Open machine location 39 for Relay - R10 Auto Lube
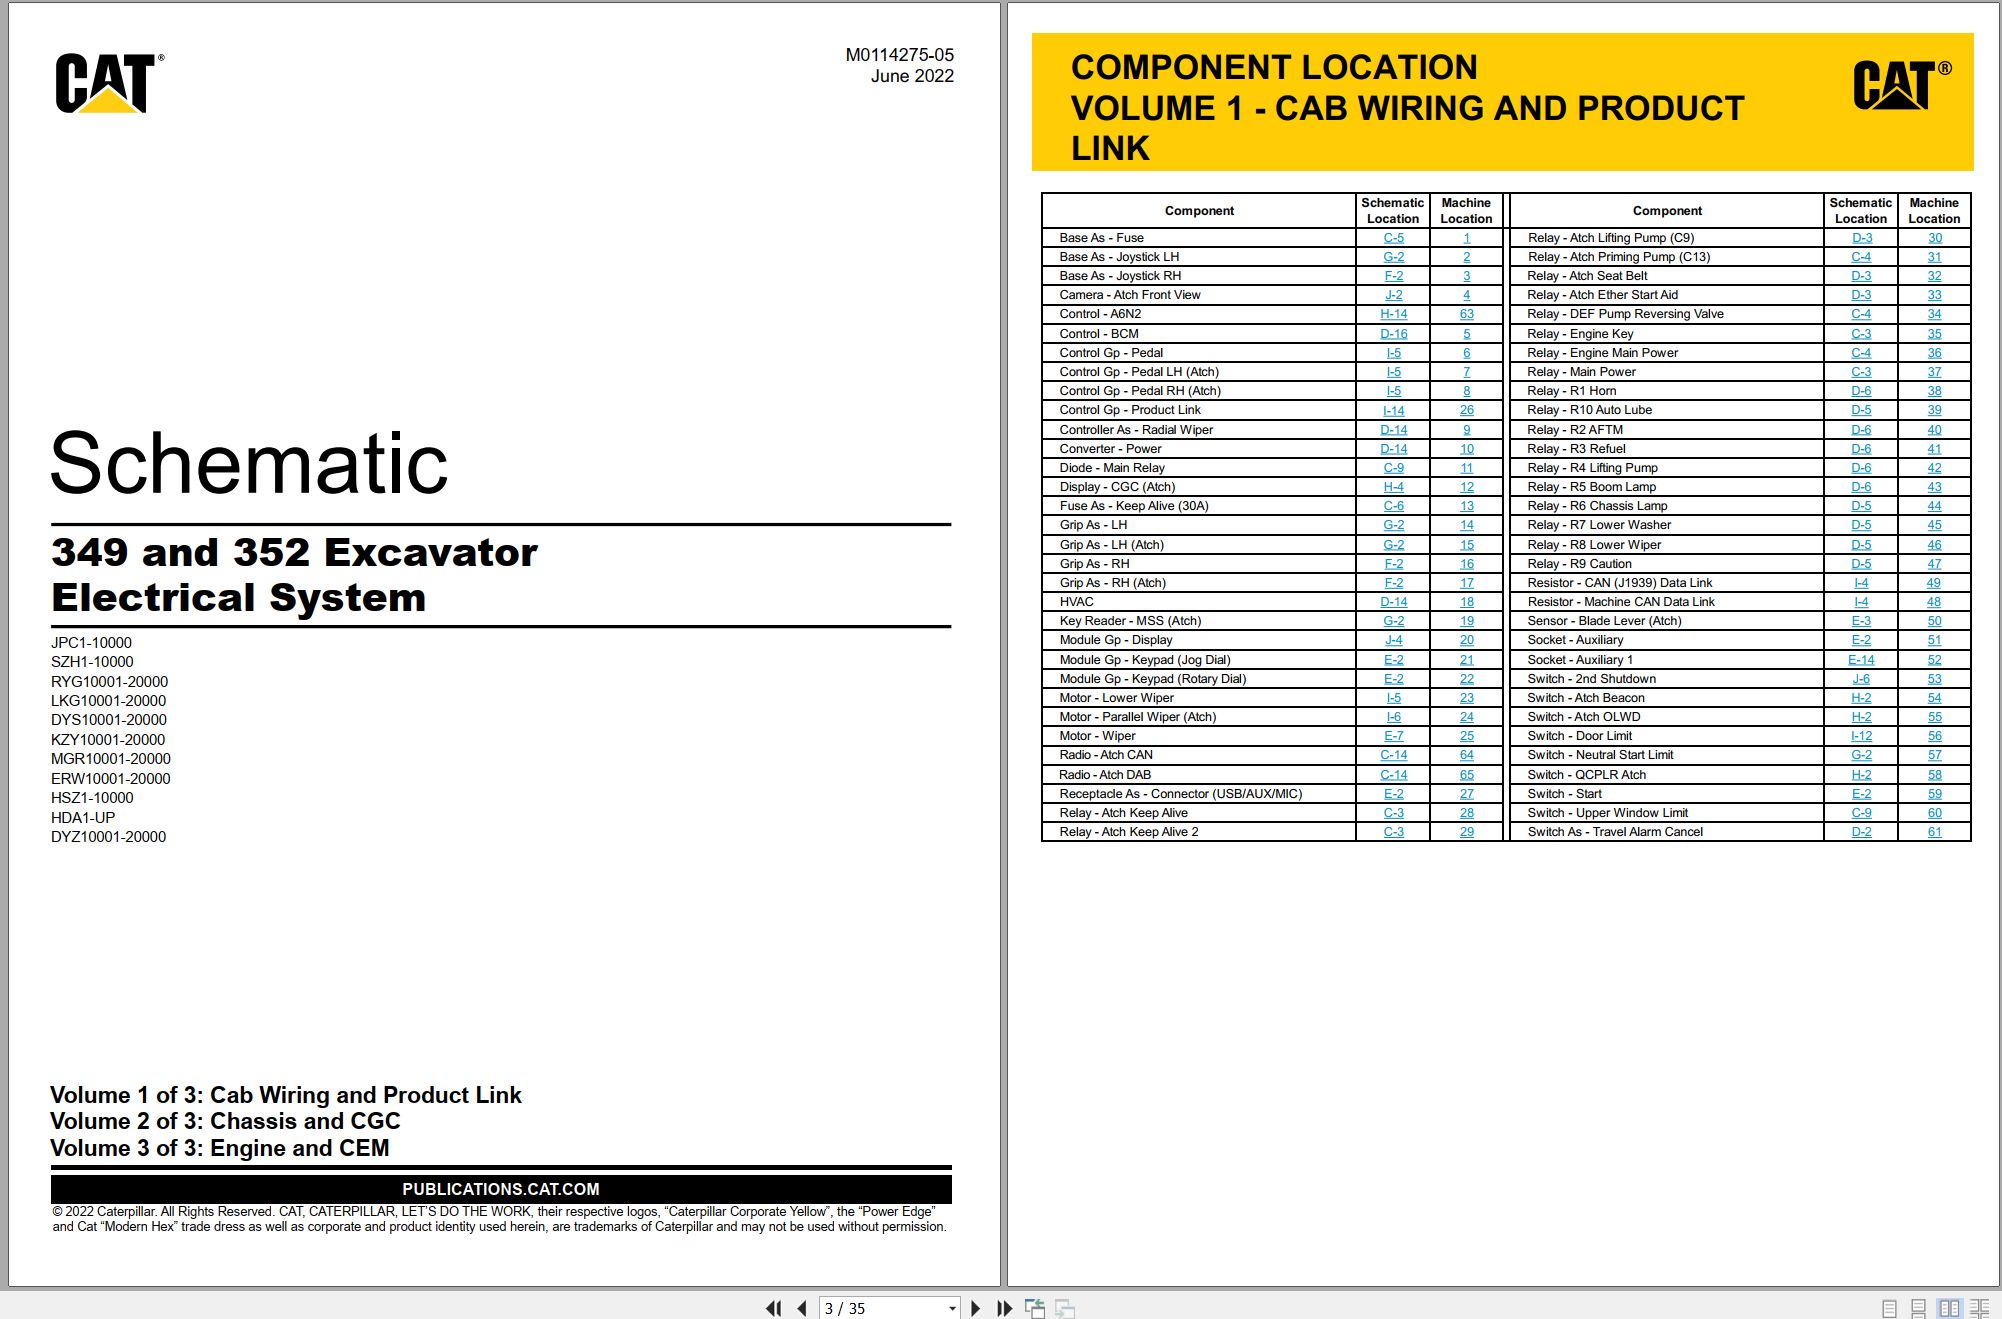Screen dimensions: 2002x1319 (1934, 410)
